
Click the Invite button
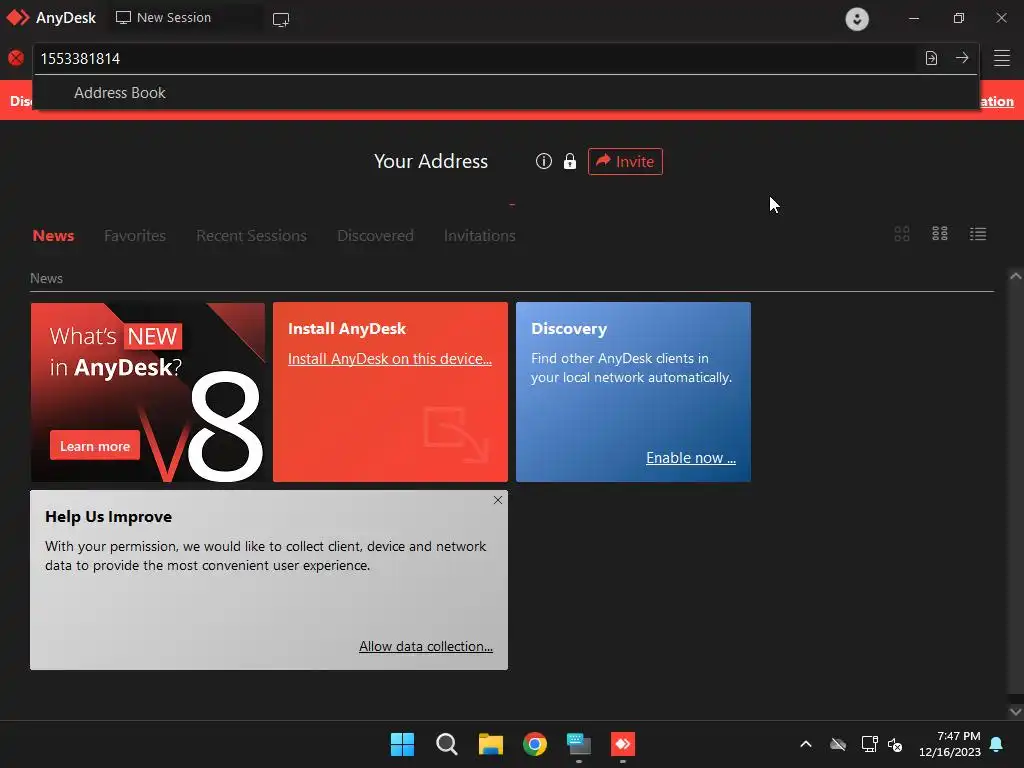[x=625, y=161]
